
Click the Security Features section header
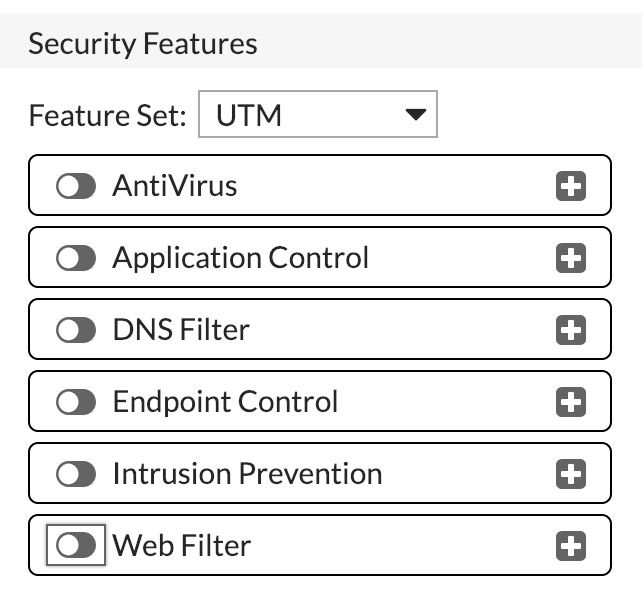click(x=143, y=44)
